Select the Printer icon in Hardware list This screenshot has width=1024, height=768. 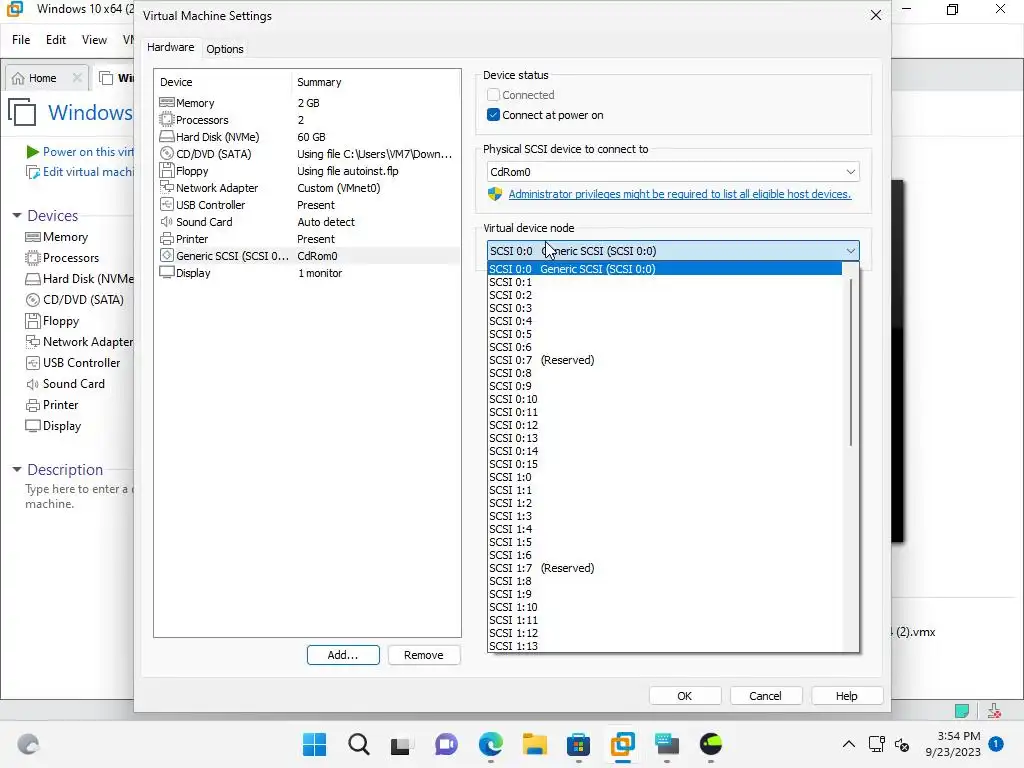tap(167, 238)
